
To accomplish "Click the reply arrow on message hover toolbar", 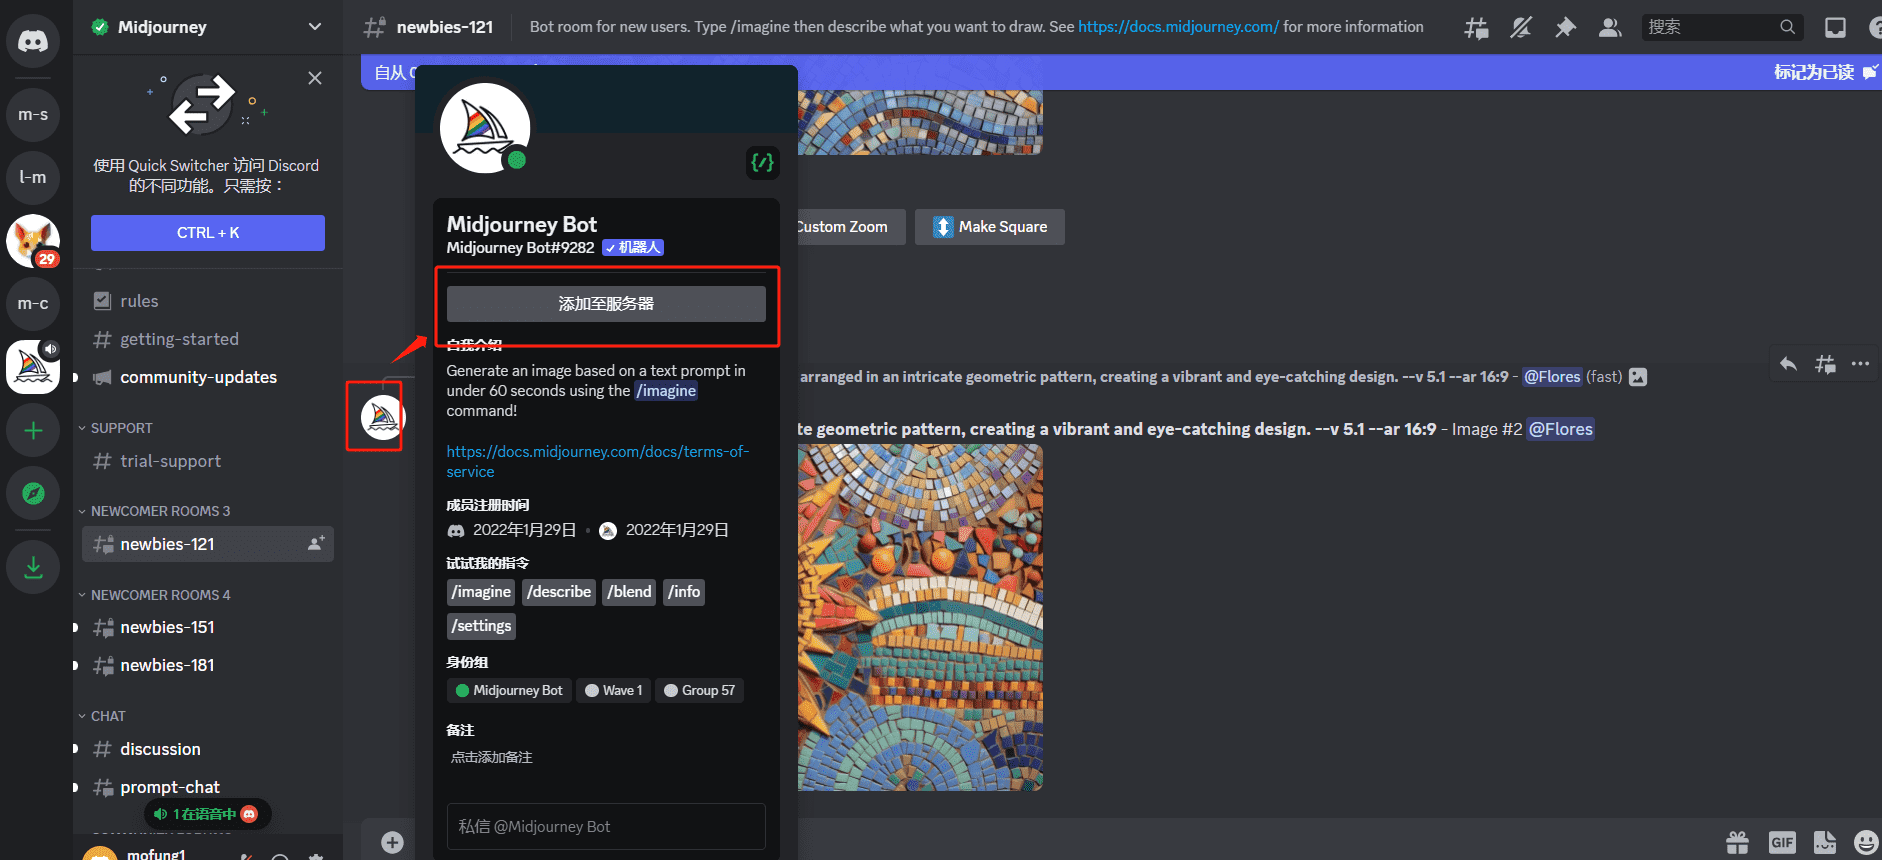I will 1788,364.
